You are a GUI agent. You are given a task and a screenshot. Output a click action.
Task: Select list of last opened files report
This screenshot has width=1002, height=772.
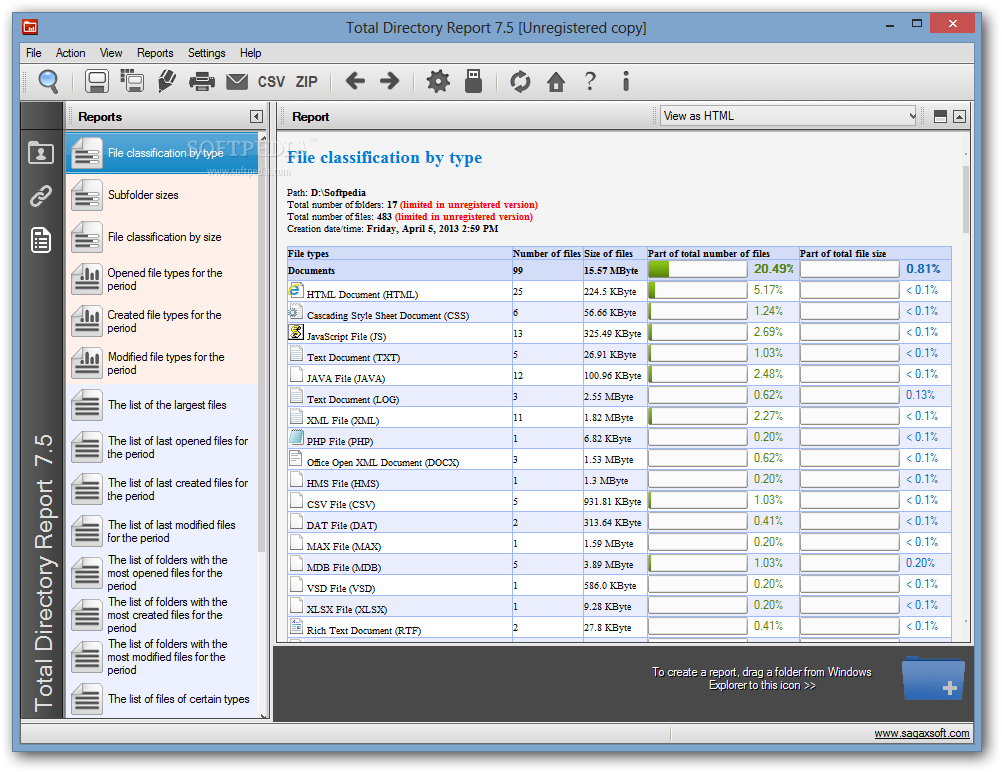(x=162, y=447)
